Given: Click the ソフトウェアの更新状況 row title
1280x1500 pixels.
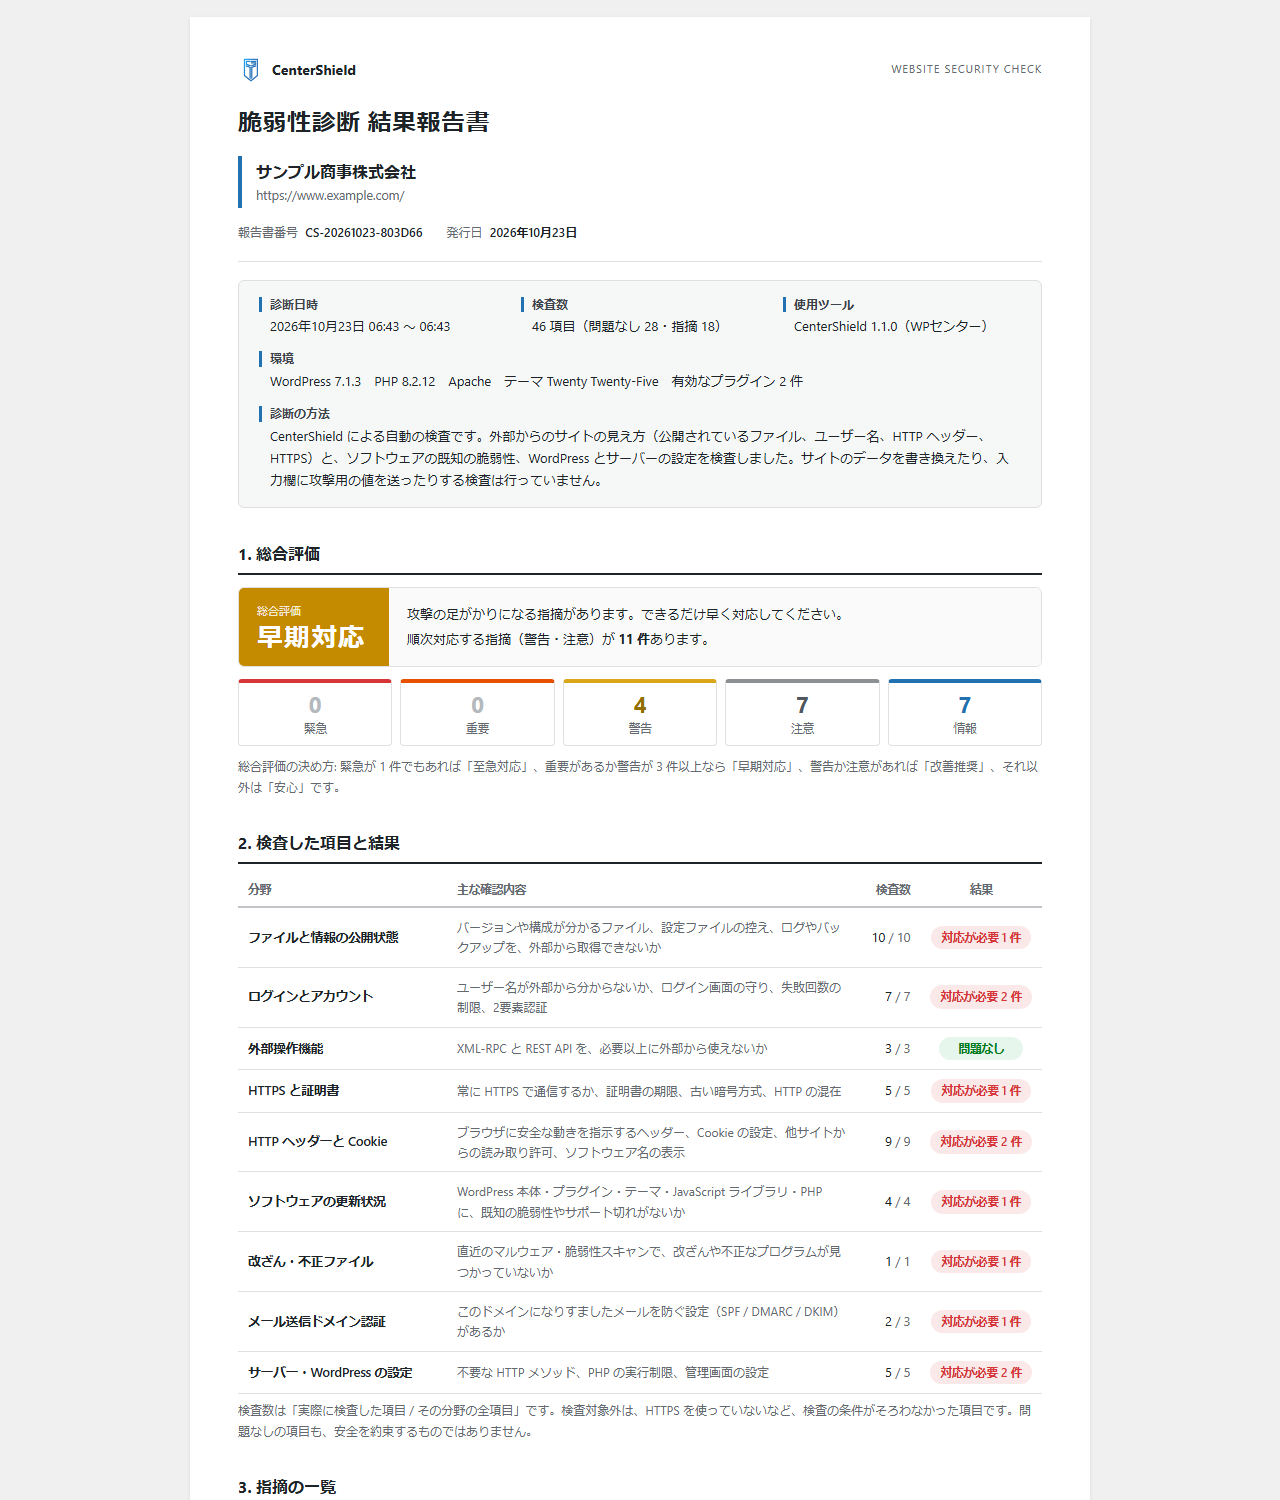Looking at the screenshot, I should [317, 1202].
